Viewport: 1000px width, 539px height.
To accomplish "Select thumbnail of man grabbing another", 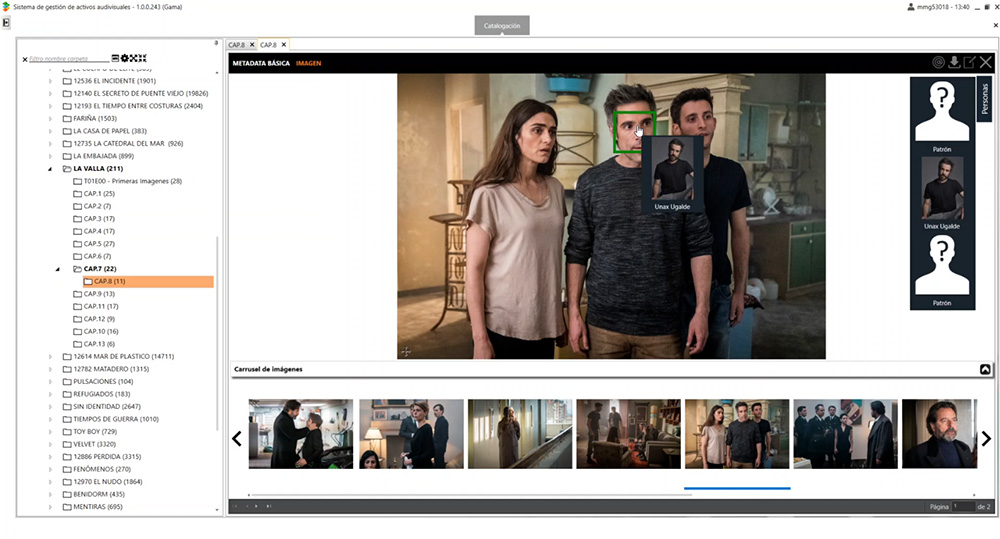I will 300,434.
